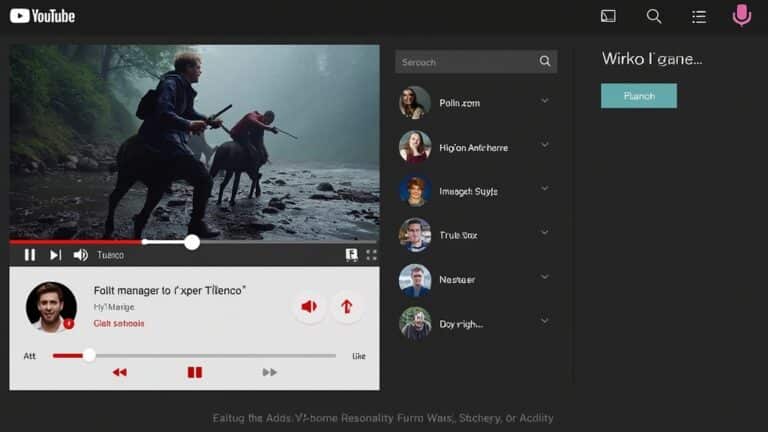Open the list menu icon in header
The width and height of the screenshot is (768, 432).
coord(699,17)
